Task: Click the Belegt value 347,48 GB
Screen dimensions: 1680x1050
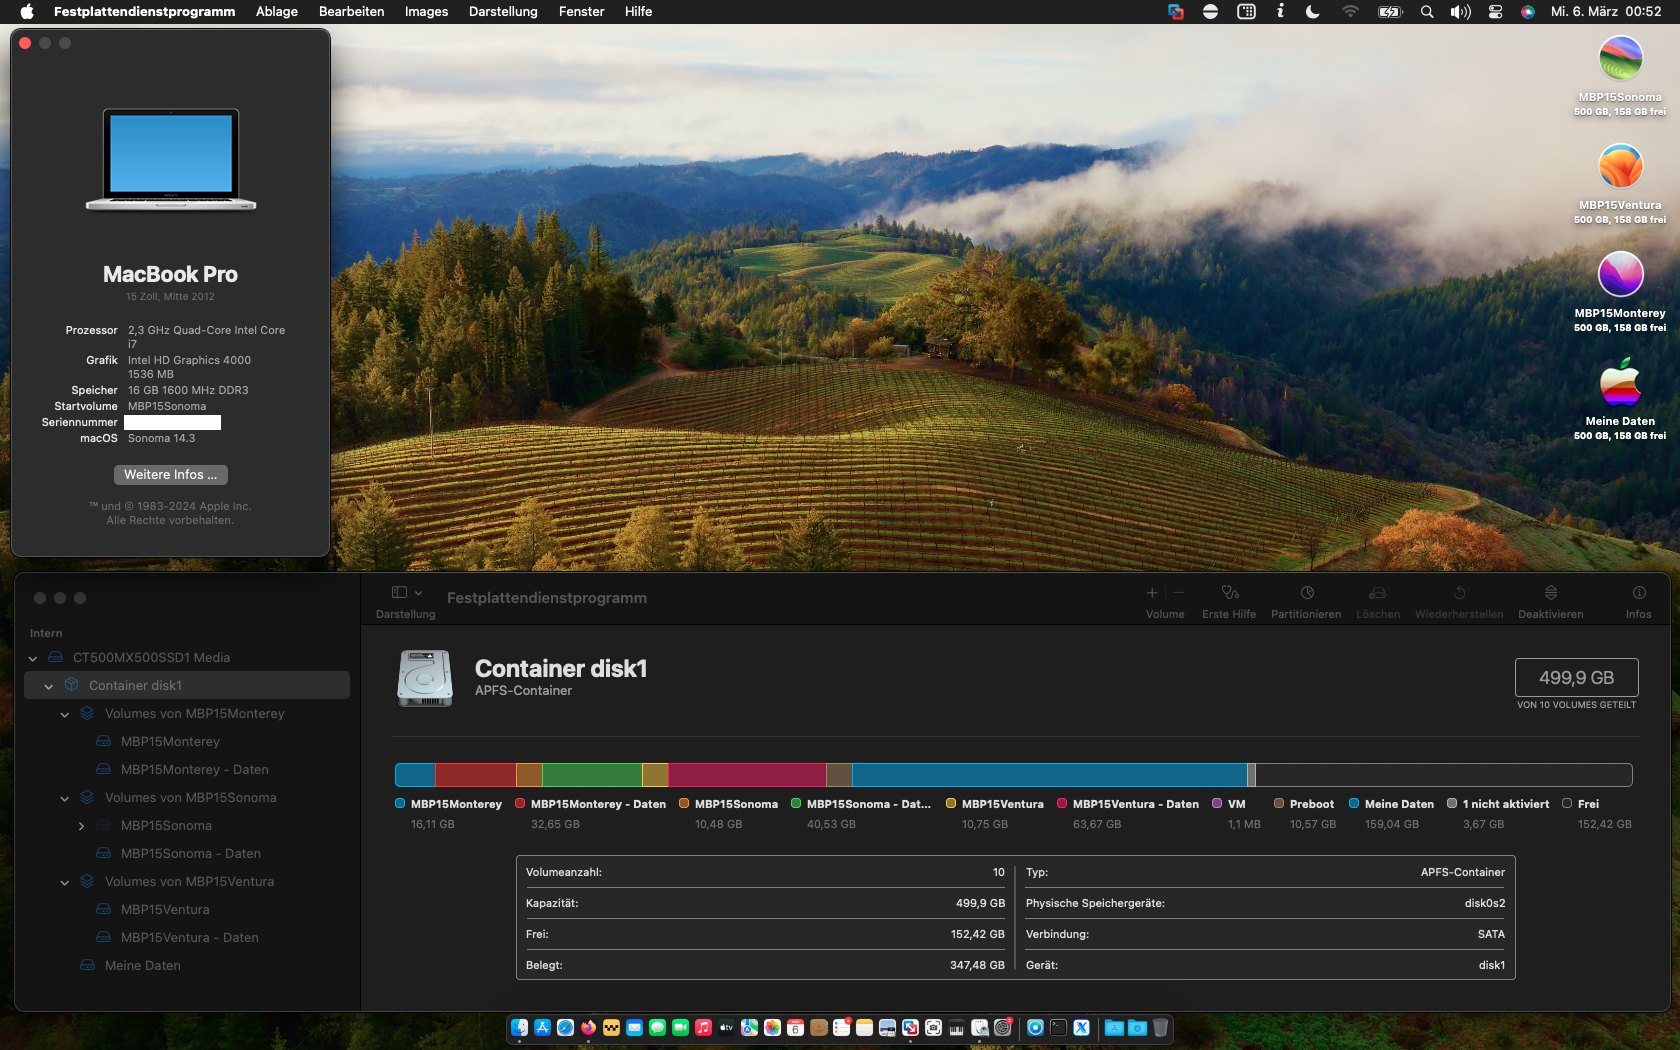Action: pos(977,965)
